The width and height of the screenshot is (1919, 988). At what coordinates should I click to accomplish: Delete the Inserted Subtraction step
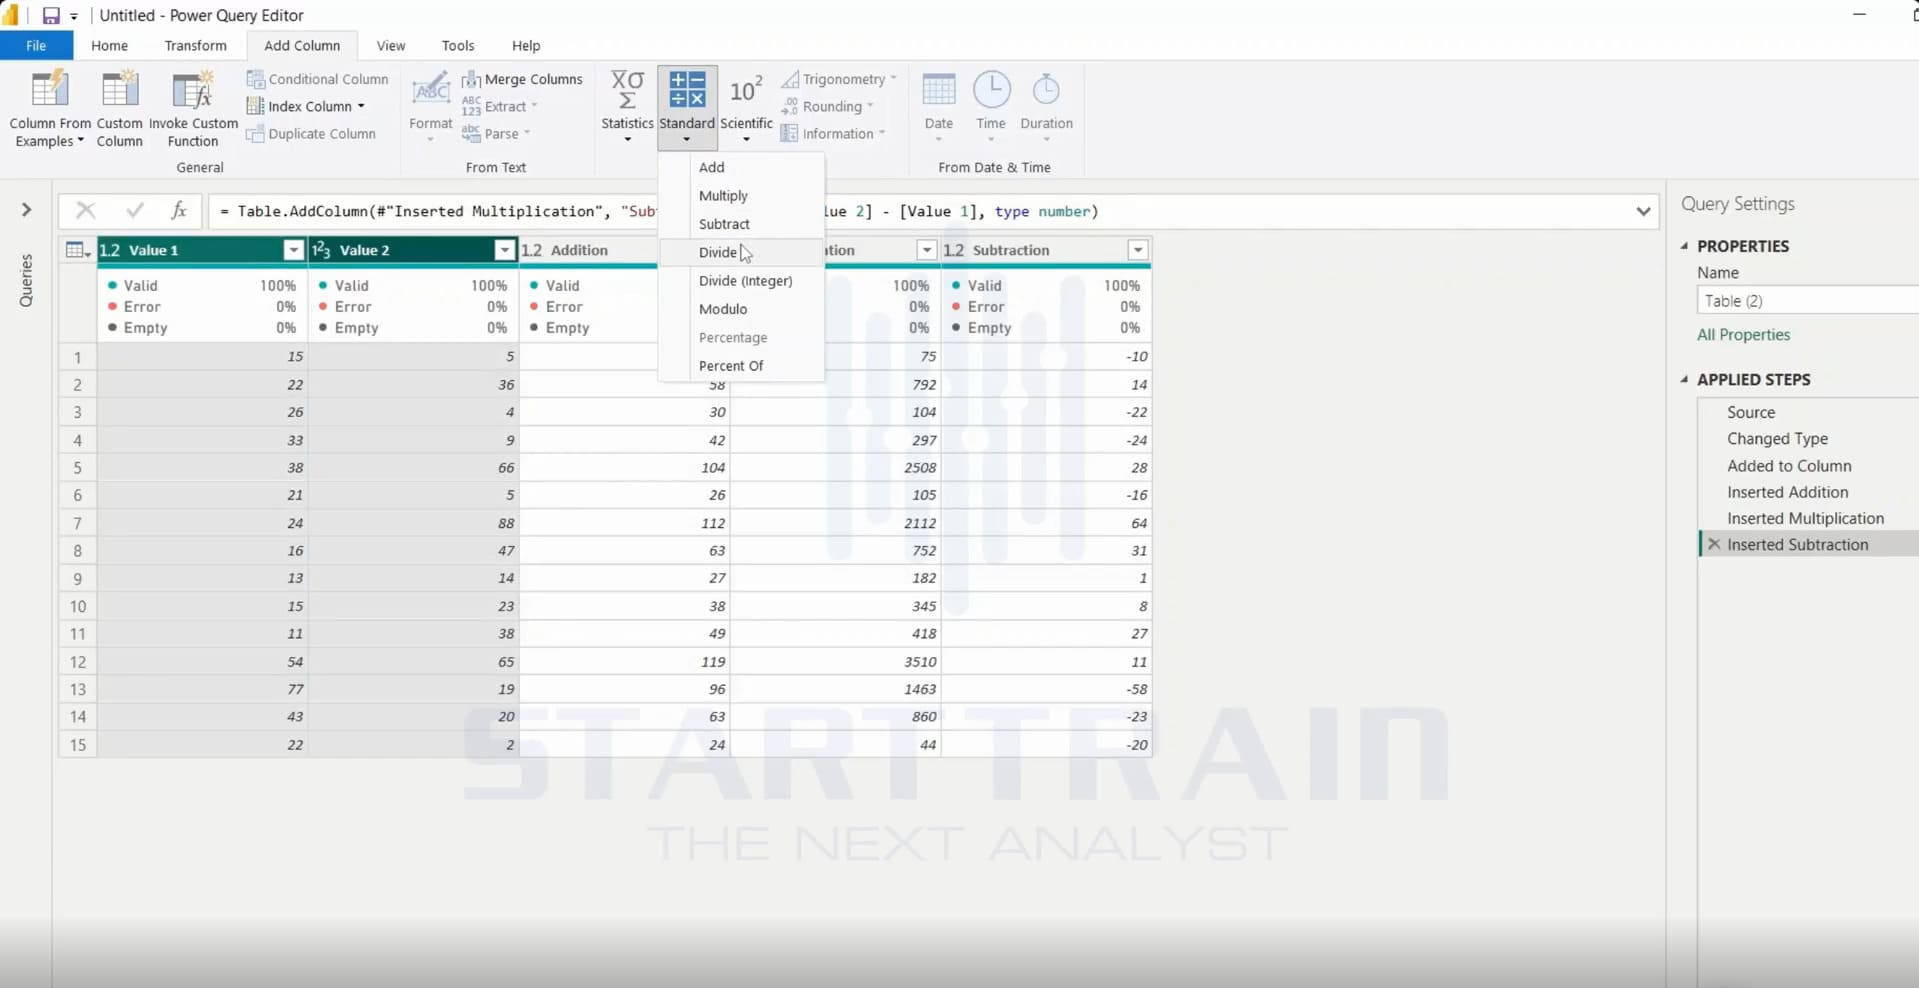tap(1714, 545)
